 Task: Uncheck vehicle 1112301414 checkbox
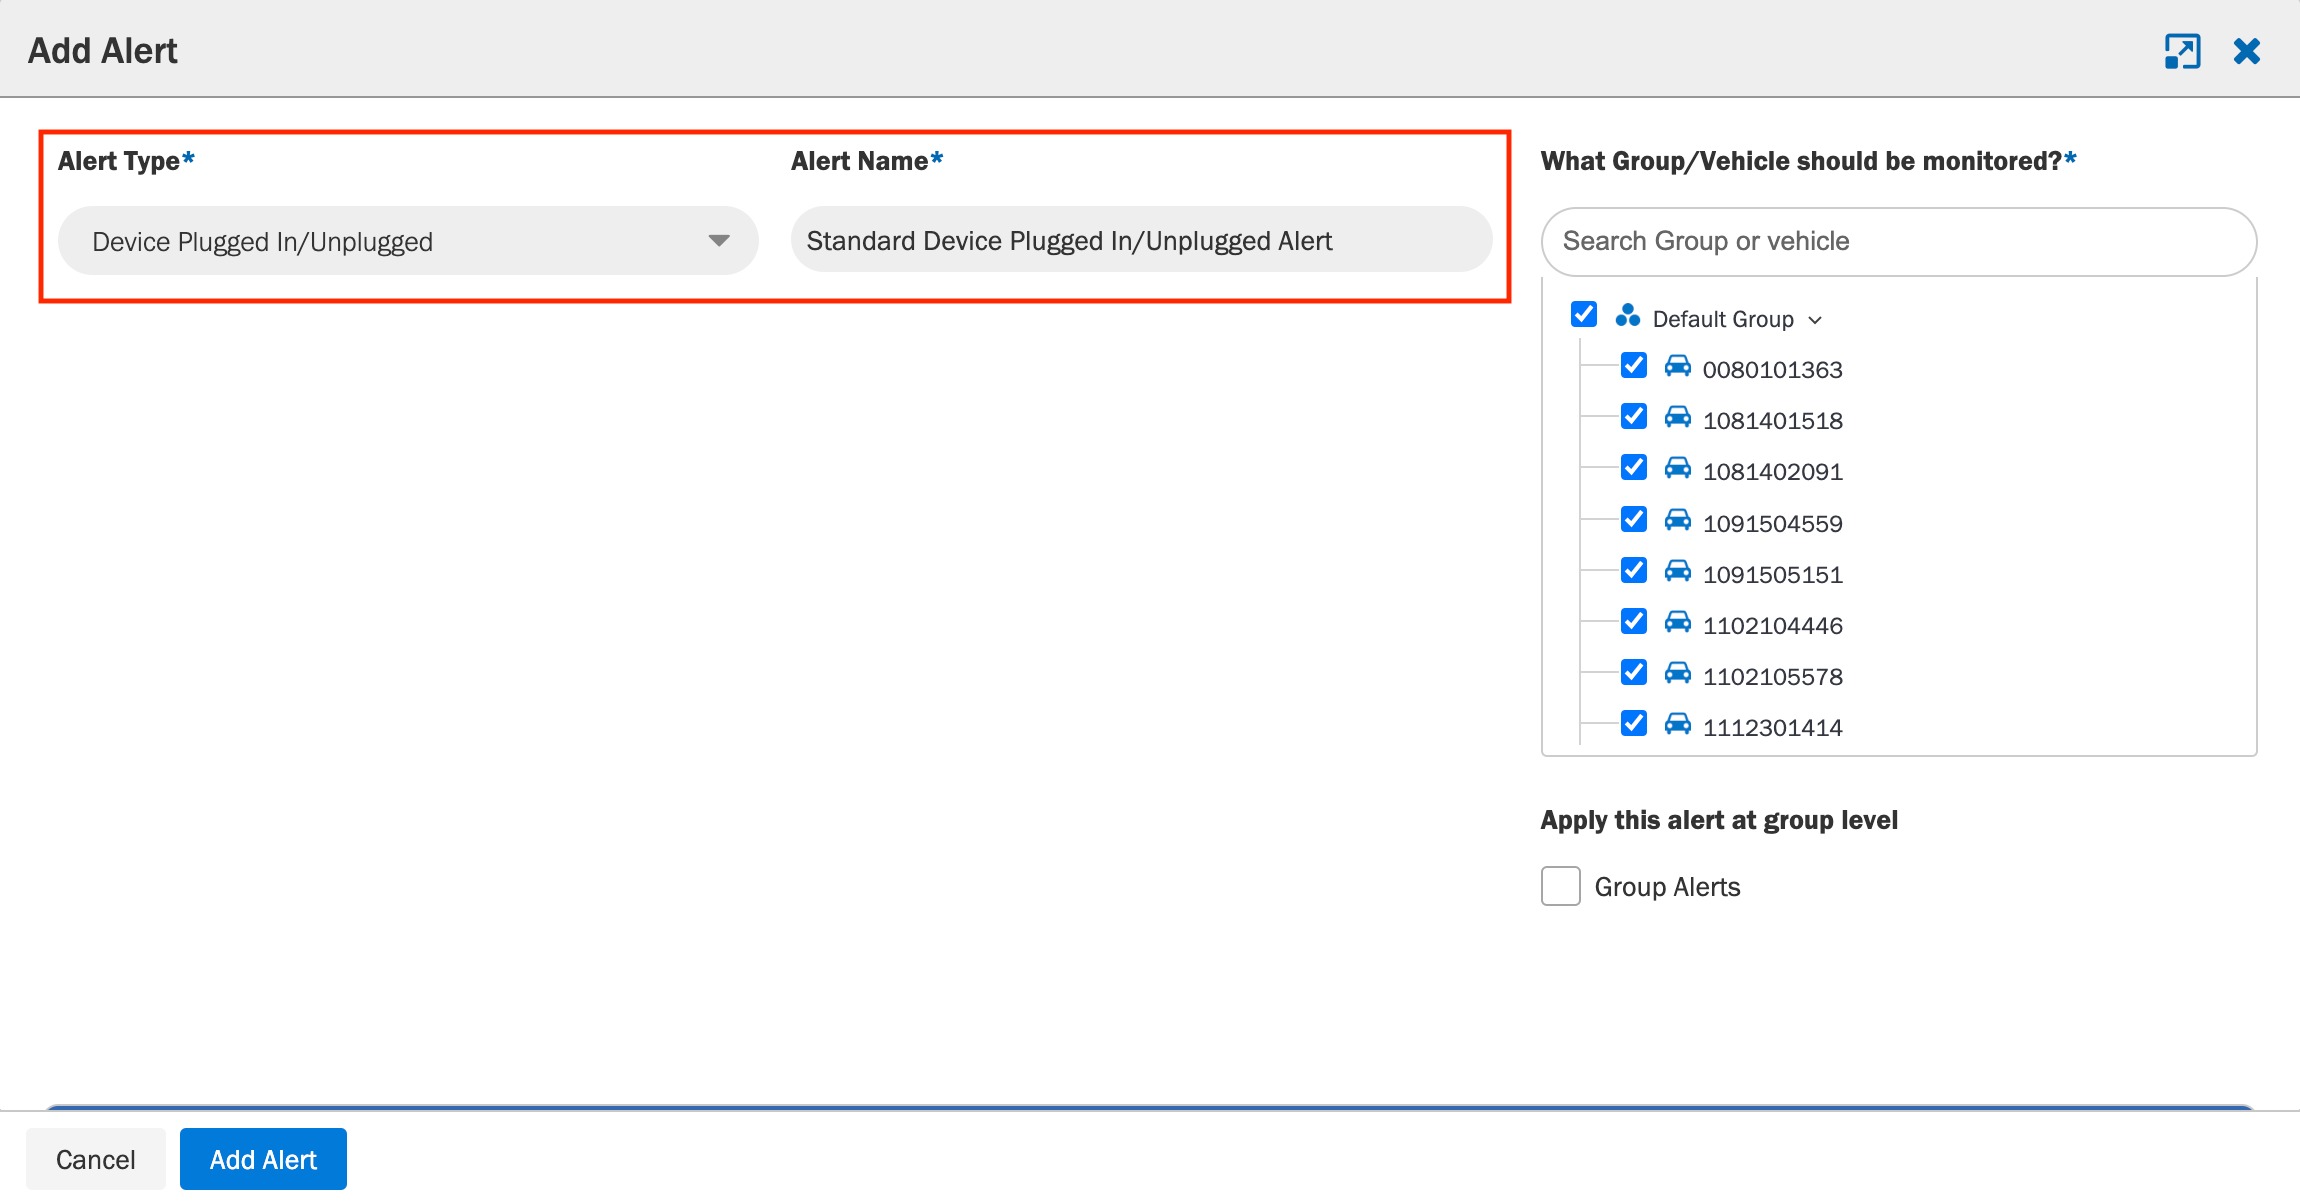(x=1634, y=724)
